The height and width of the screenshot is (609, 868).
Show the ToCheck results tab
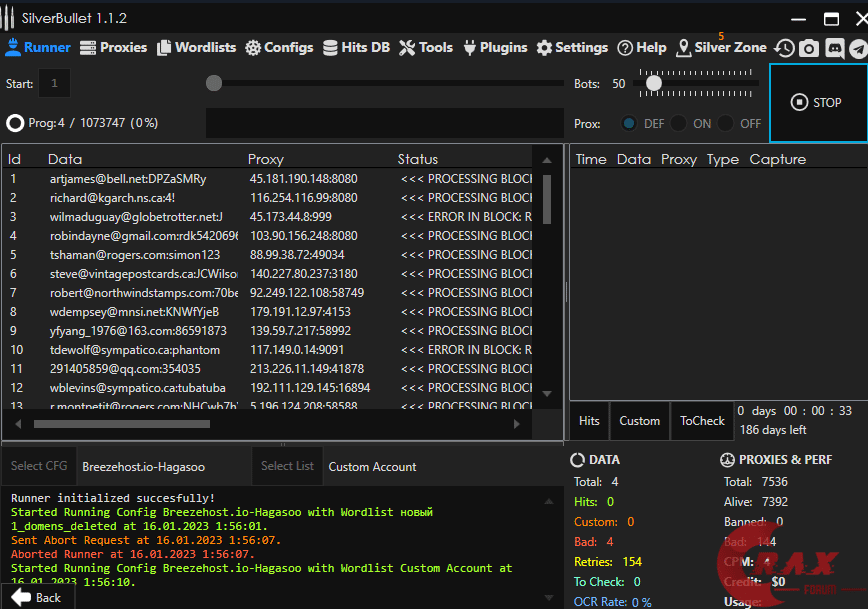(701, 421)
